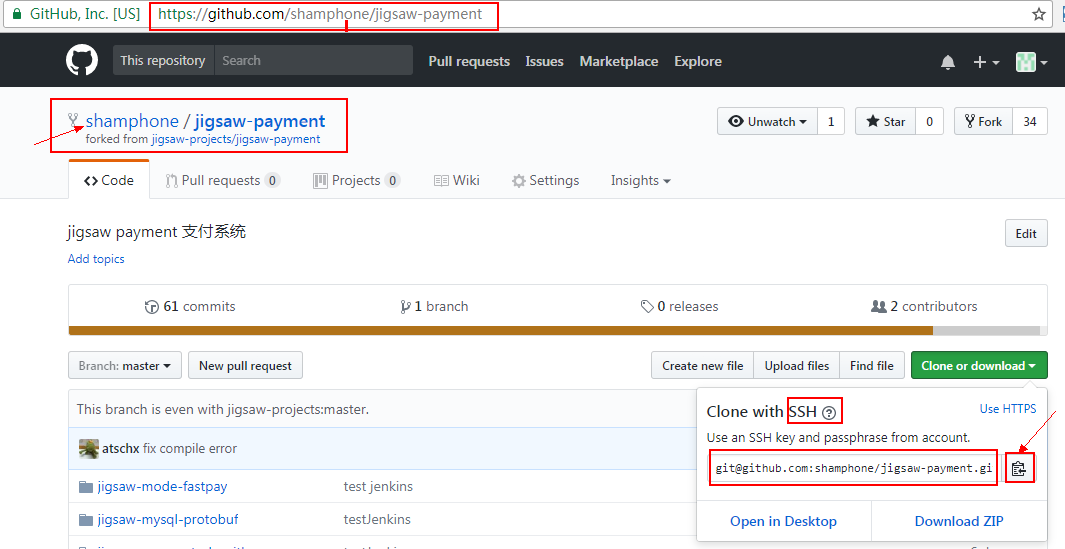Select the Code tab
The width and height of the screenshot is (1065, 549).
[x=109, y=180]
